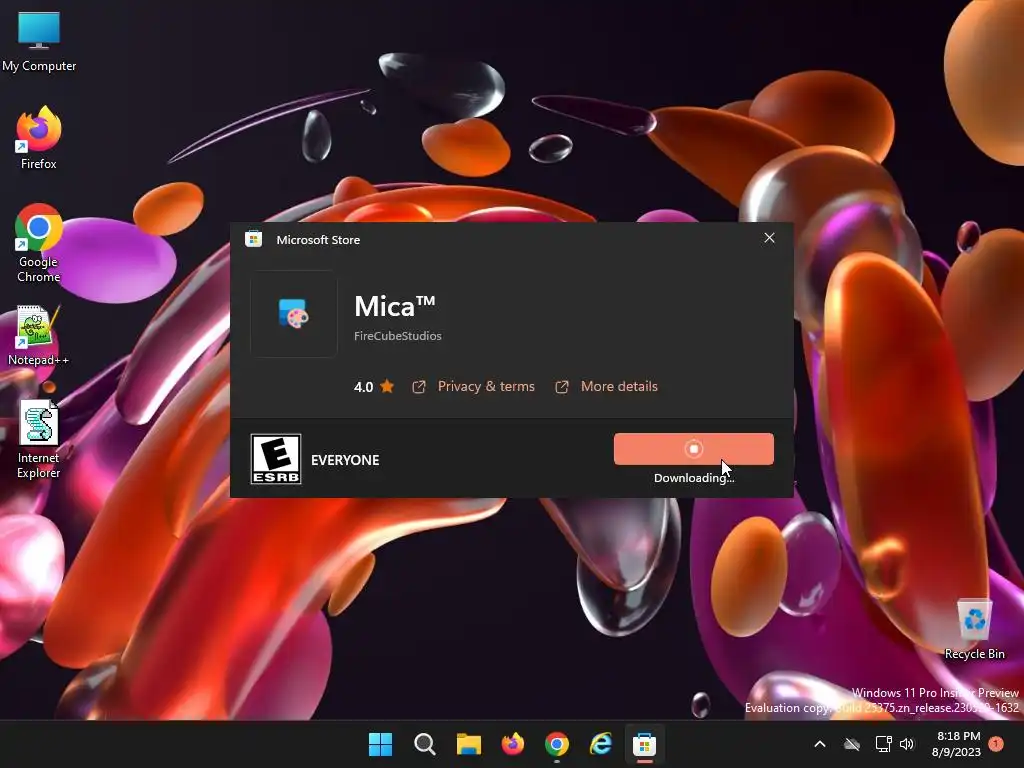This screenshot has height=768, width=1024.
Task: Click the EVERYONE rating label
Action: pos(345,460)
